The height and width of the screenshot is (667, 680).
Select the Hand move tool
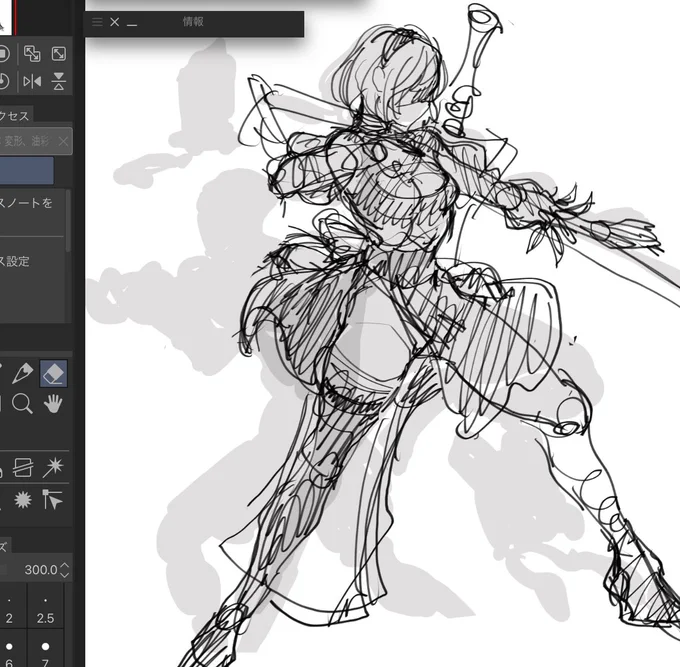coord(53,404)
